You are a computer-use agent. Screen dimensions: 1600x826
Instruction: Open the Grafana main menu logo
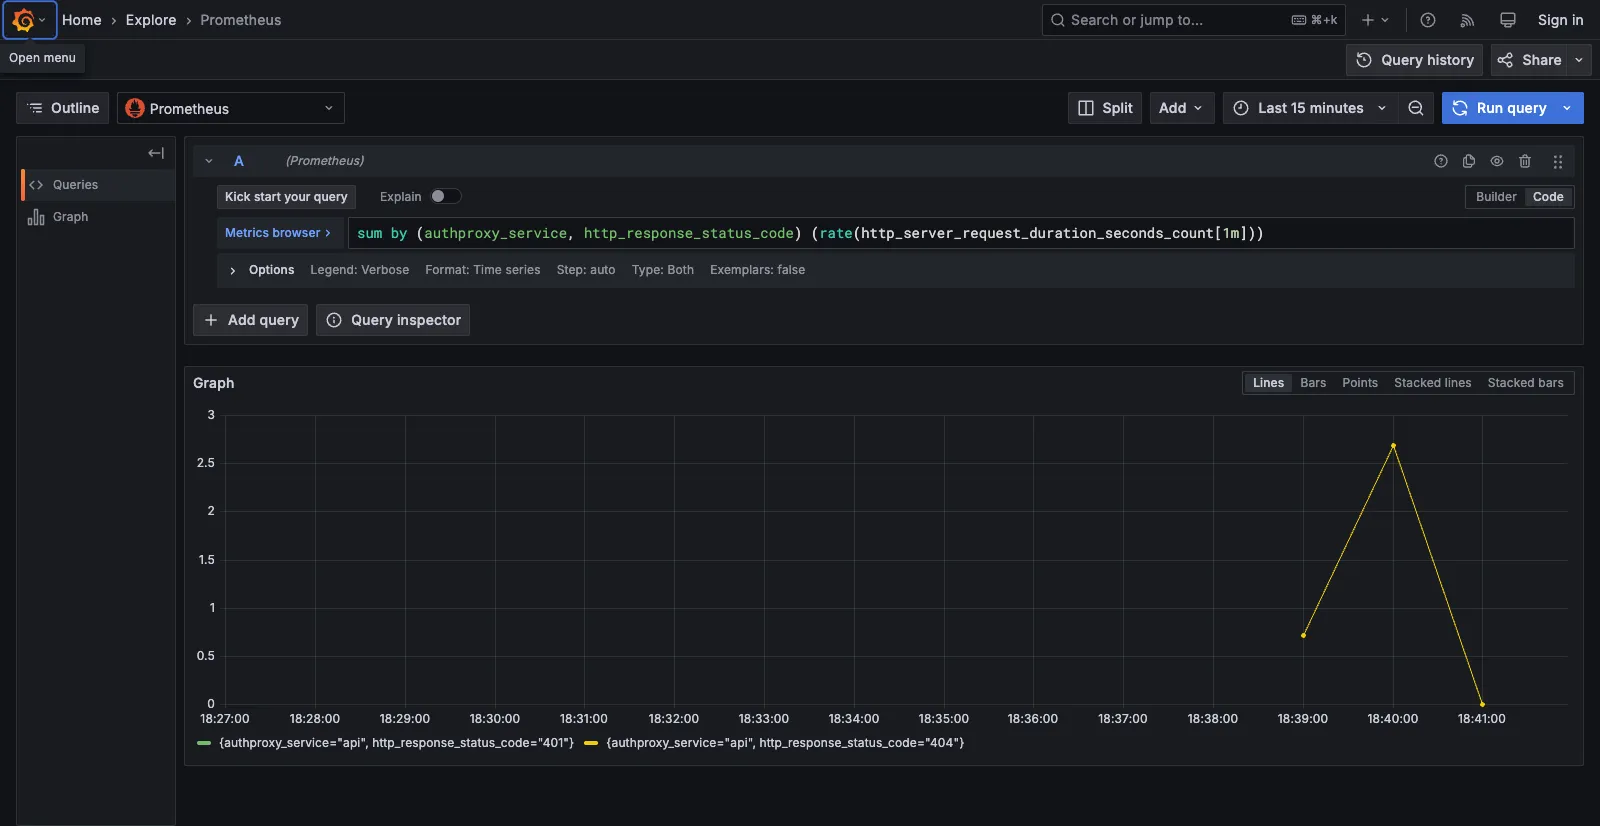click(x=23, y=20)
